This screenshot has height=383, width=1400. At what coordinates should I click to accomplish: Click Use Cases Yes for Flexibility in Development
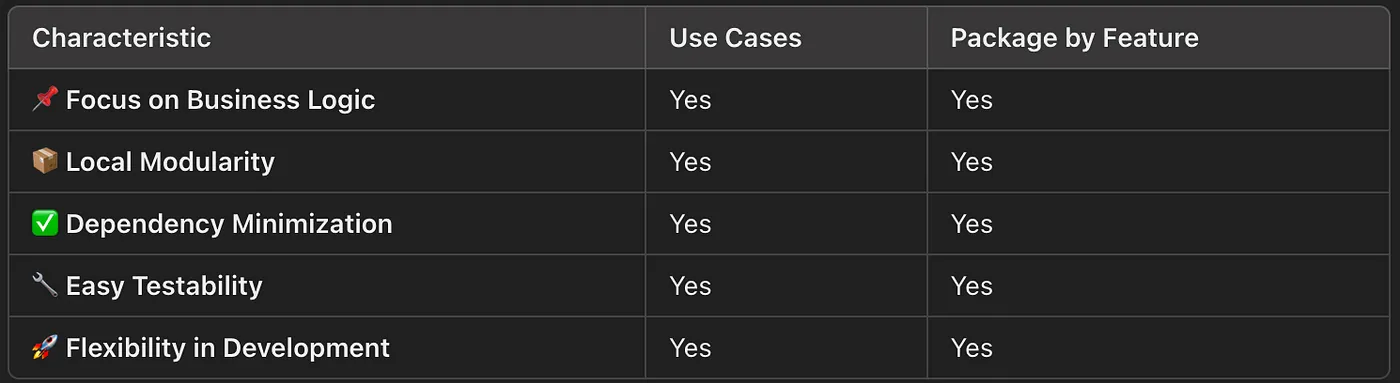click(690, 348)
